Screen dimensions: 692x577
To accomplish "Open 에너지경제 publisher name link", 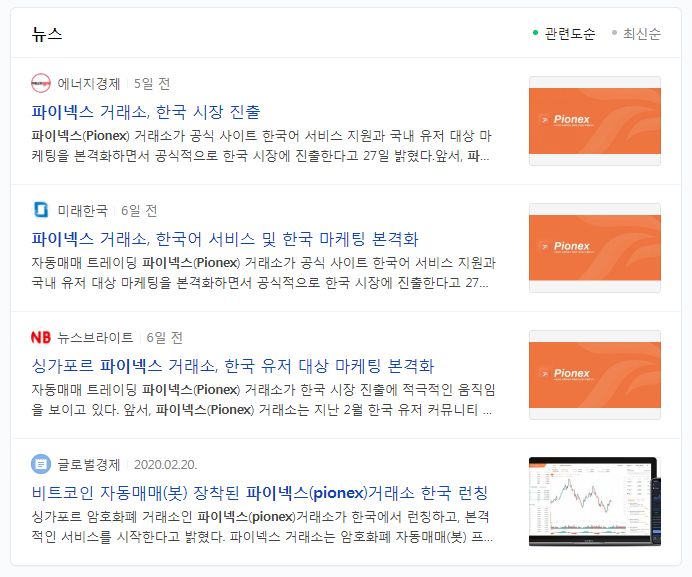I will [x=88, y=83].
